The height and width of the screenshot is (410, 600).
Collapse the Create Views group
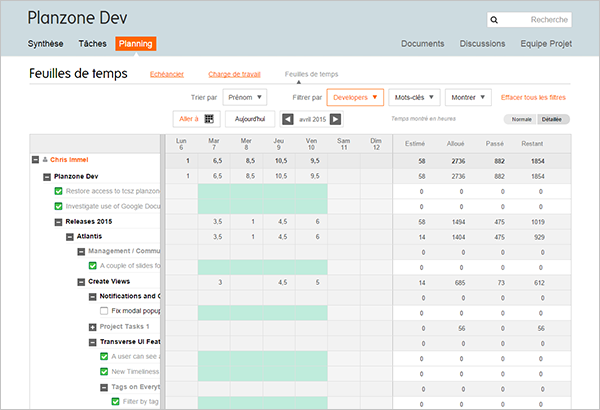click(81, 282)
